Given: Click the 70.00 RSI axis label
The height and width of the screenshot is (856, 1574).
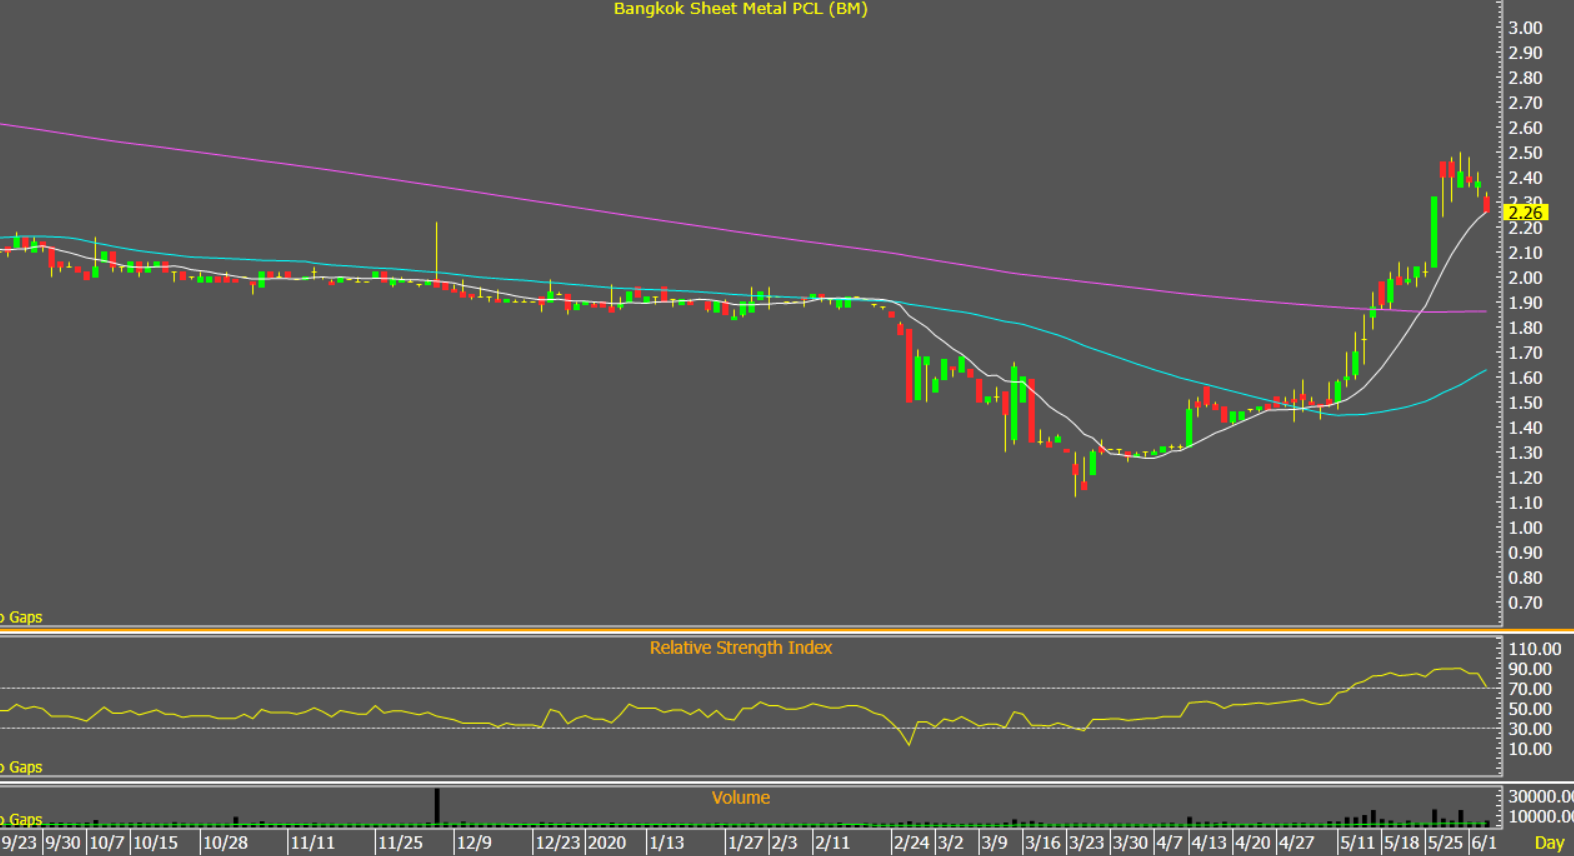Looking at the screenshot, I should pos(1531,689).
